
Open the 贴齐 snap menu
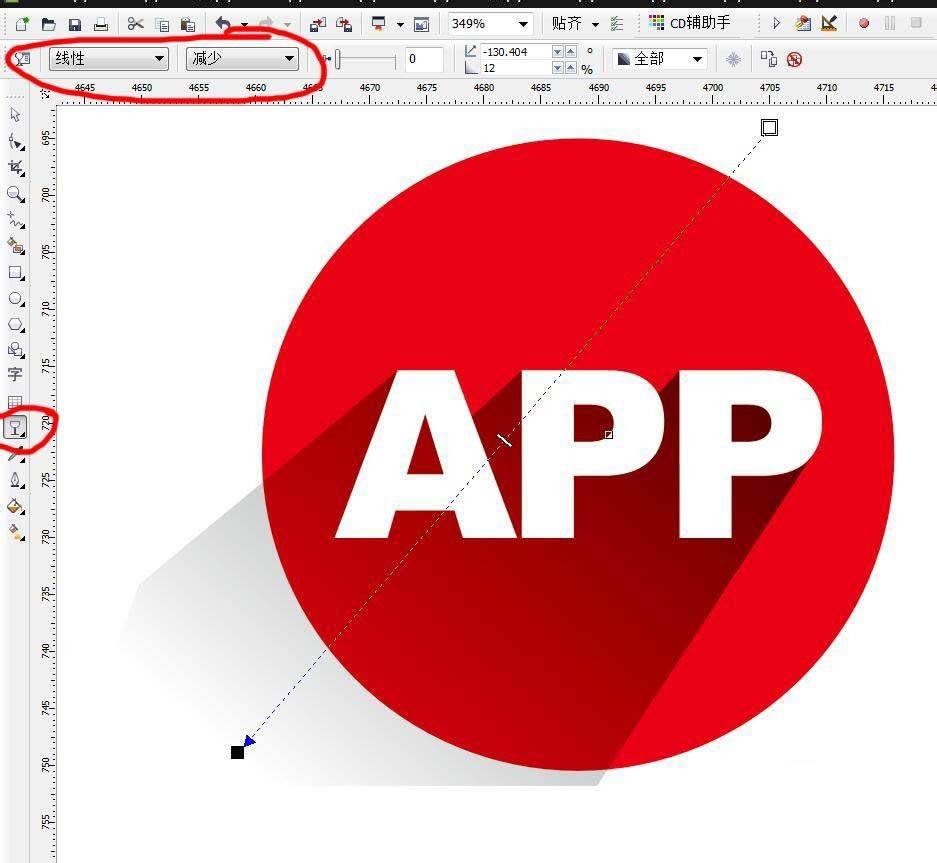[575, 23]
